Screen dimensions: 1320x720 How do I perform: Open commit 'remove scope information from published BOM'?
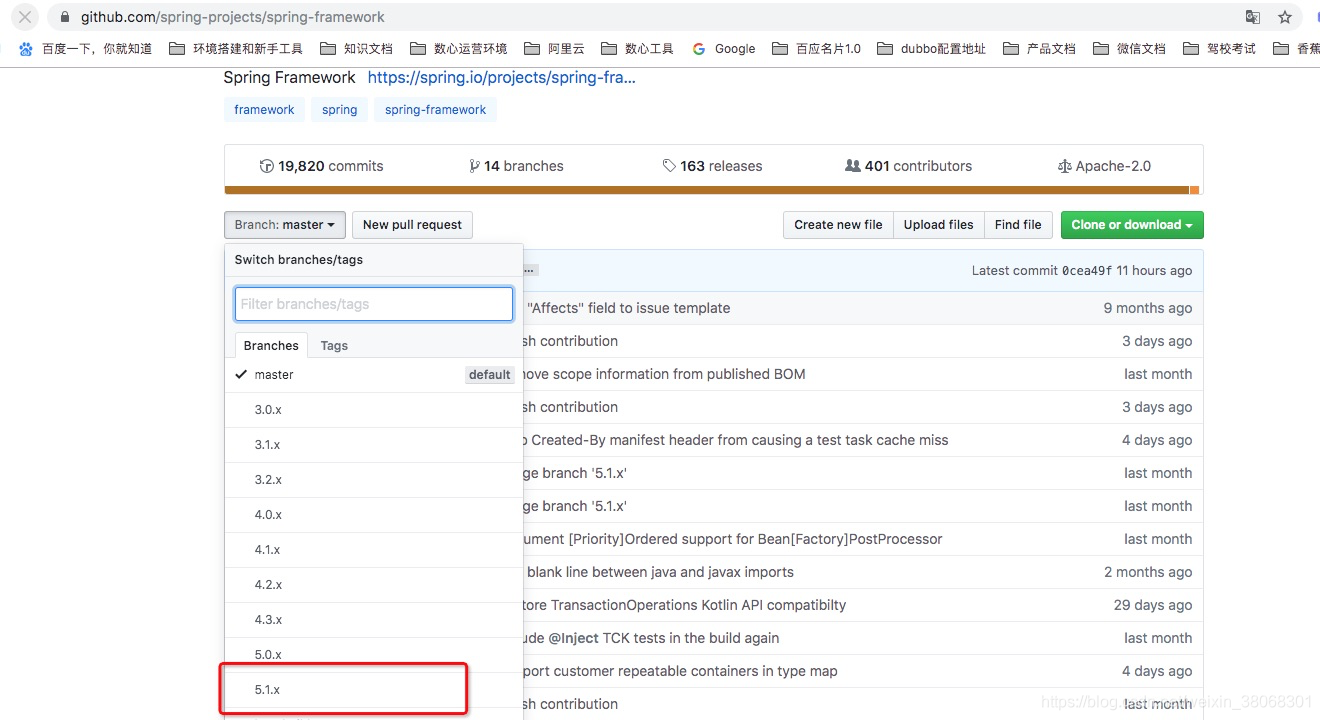coord(664,374)
